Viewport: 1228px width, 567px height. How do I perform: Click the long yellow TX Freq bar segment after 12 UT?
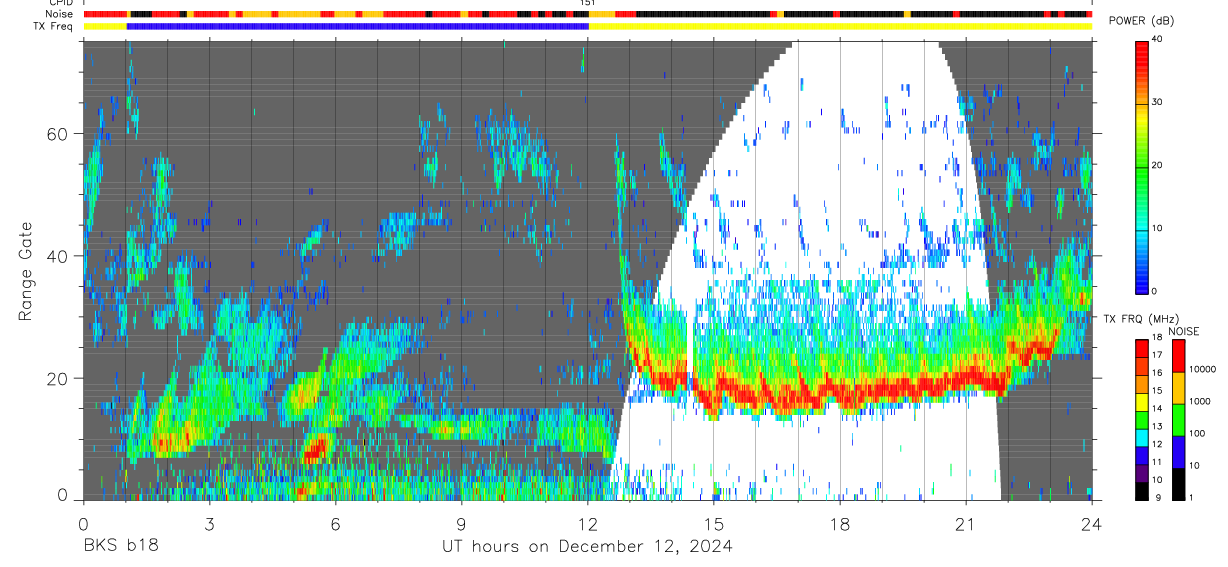[x=840, y=26]
